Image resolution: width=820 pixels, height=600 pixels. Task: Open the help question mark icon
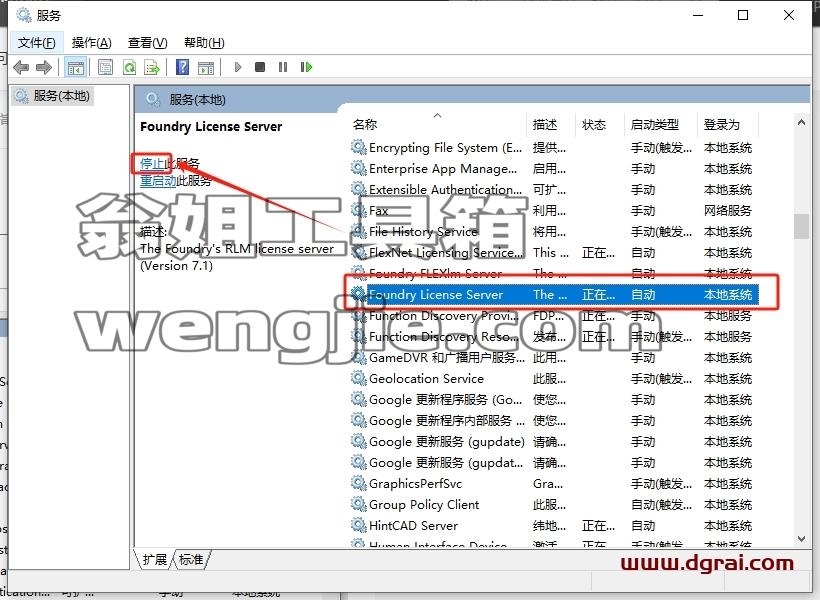point(183,67)
